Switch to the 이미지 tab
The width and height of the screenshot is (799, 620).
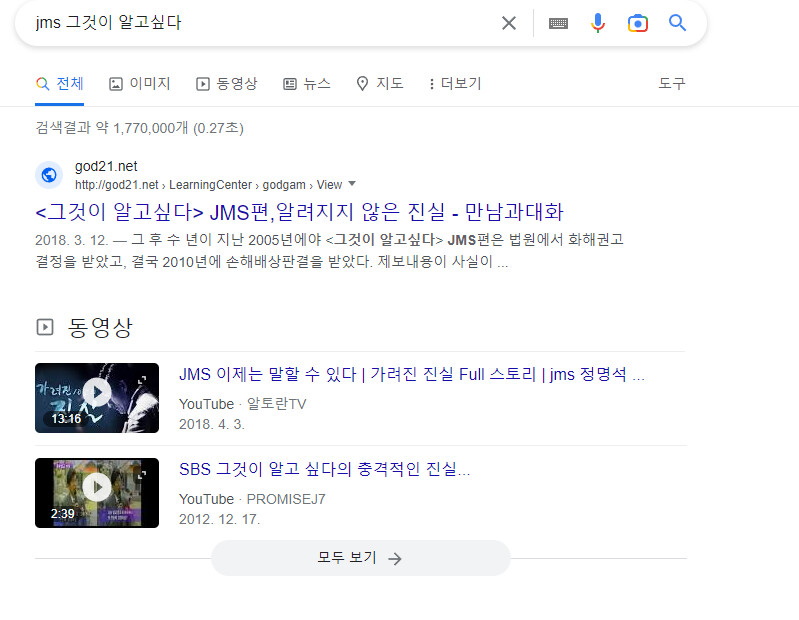[x=140, y=84]
